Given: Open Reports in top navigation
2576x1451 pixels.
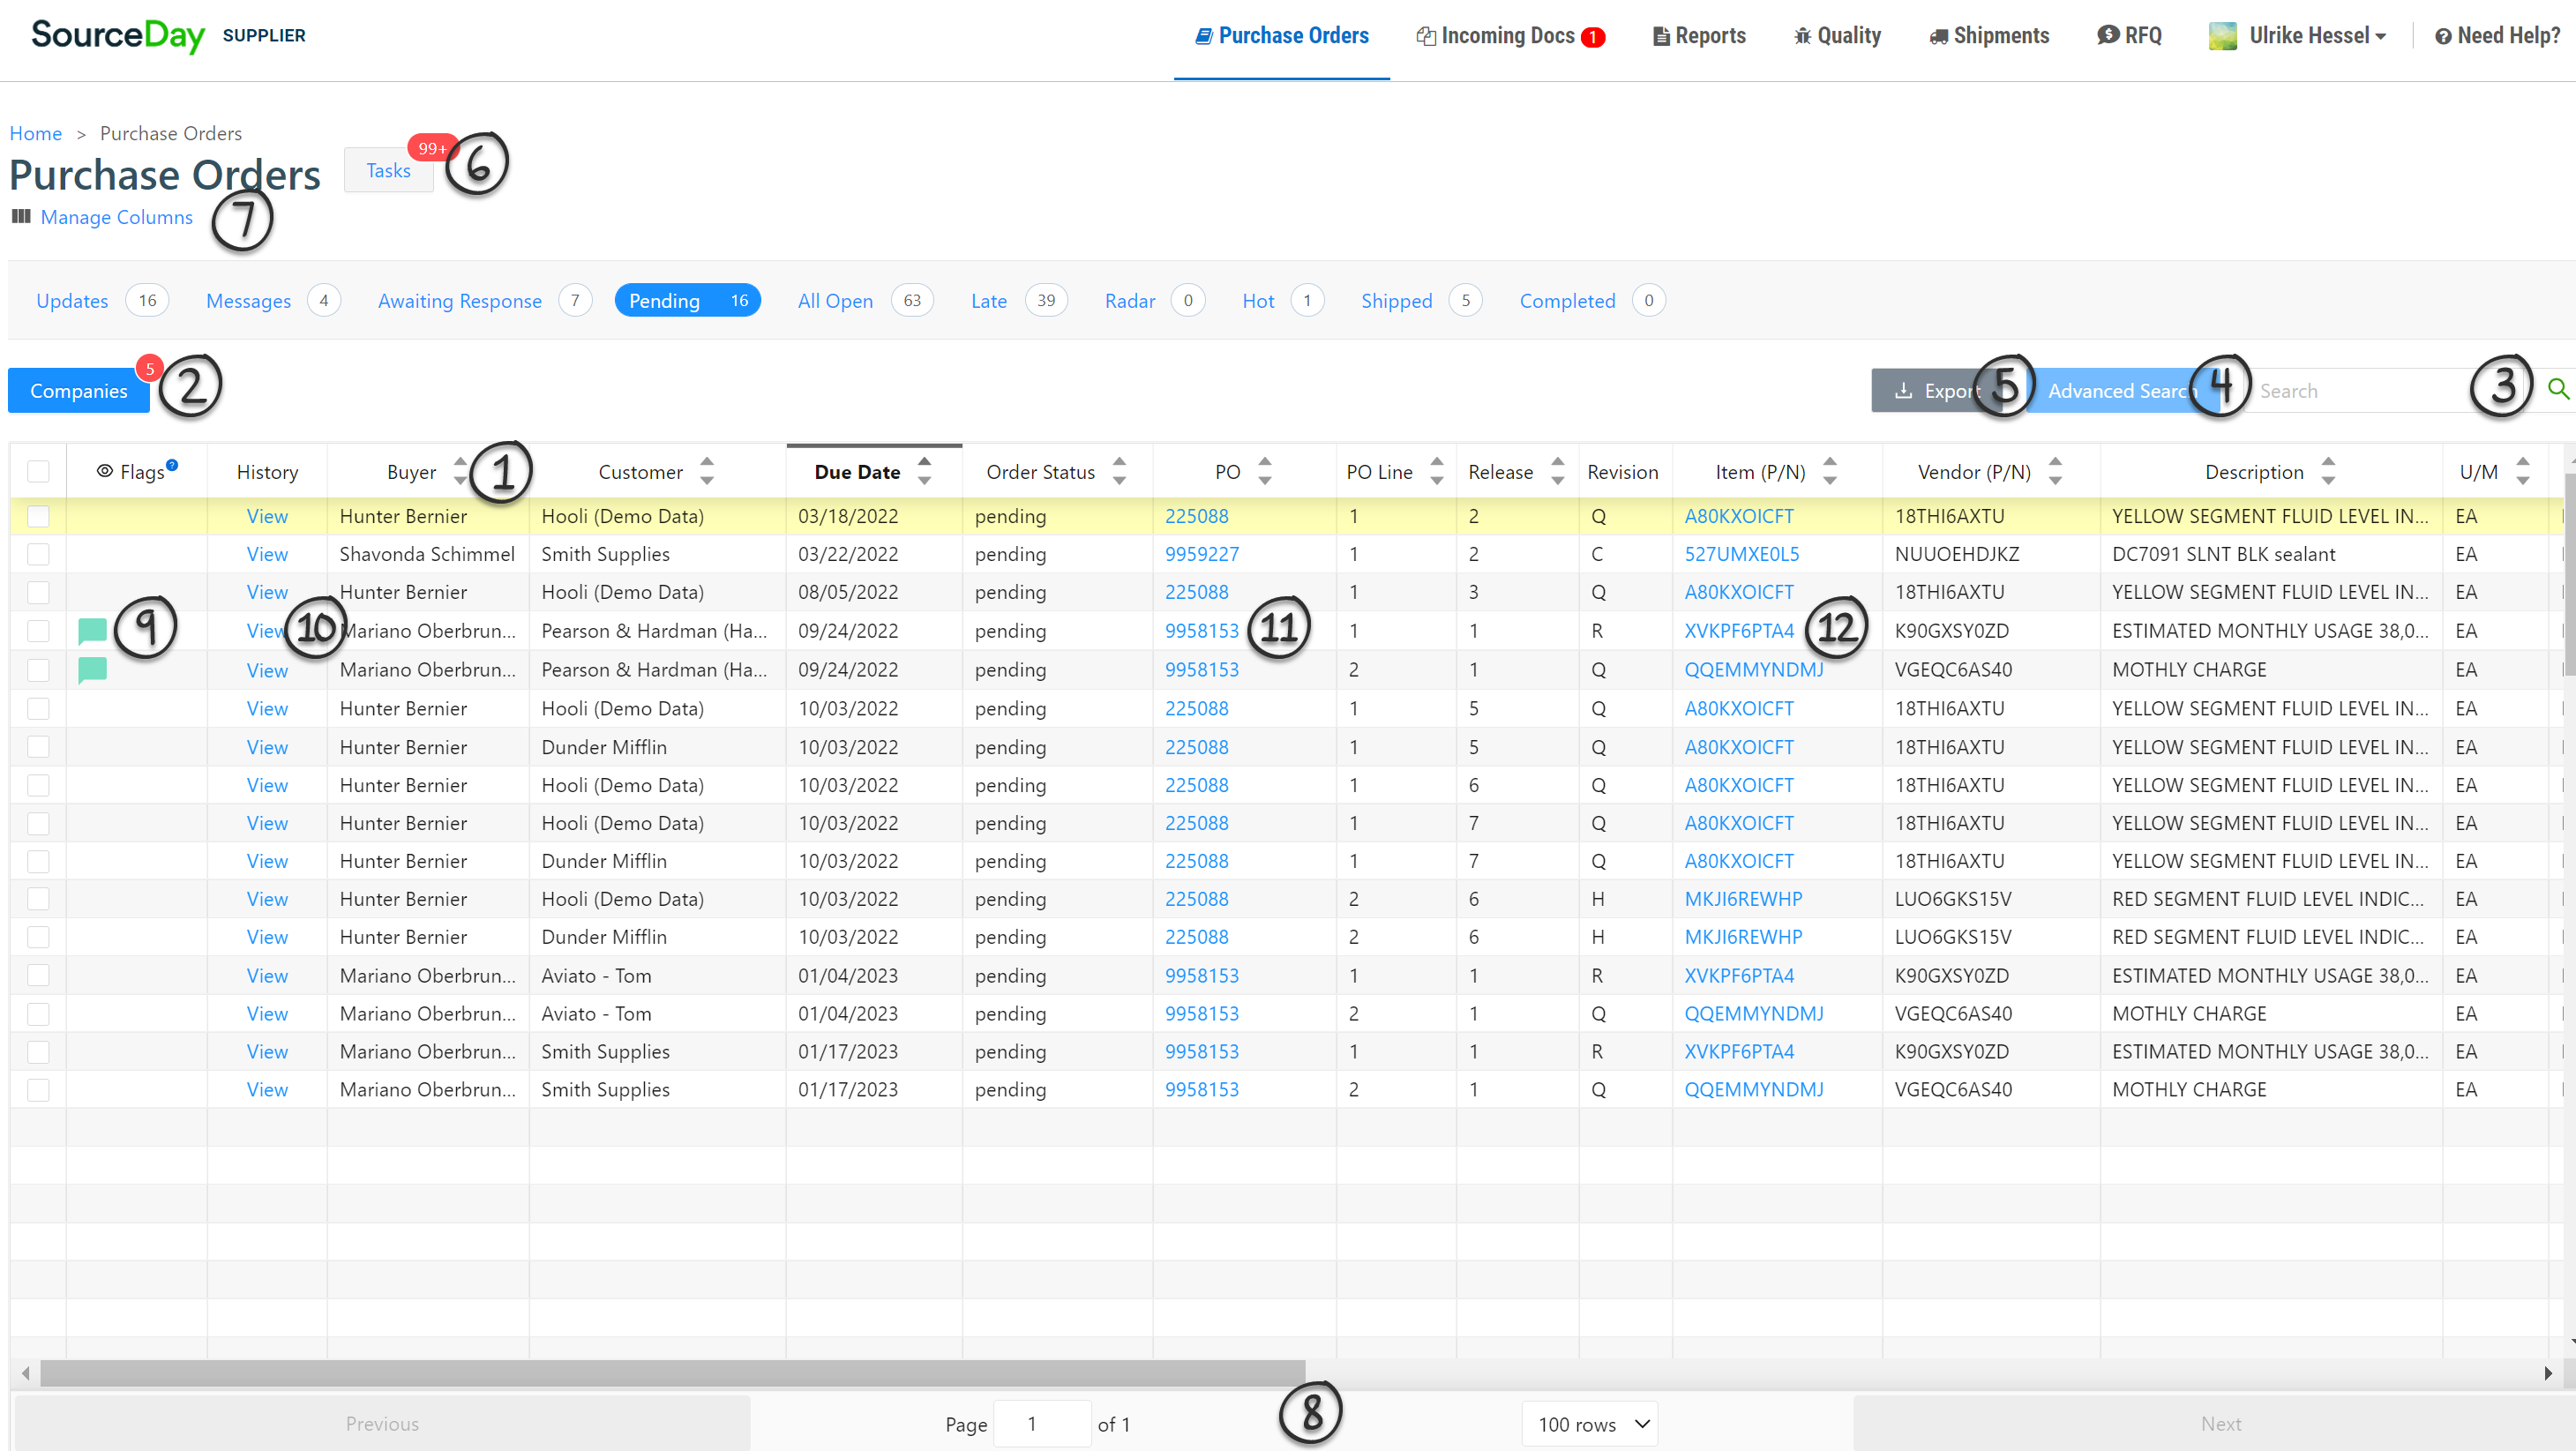Looking at the screenshot, I should click(x=1699, y=36).
